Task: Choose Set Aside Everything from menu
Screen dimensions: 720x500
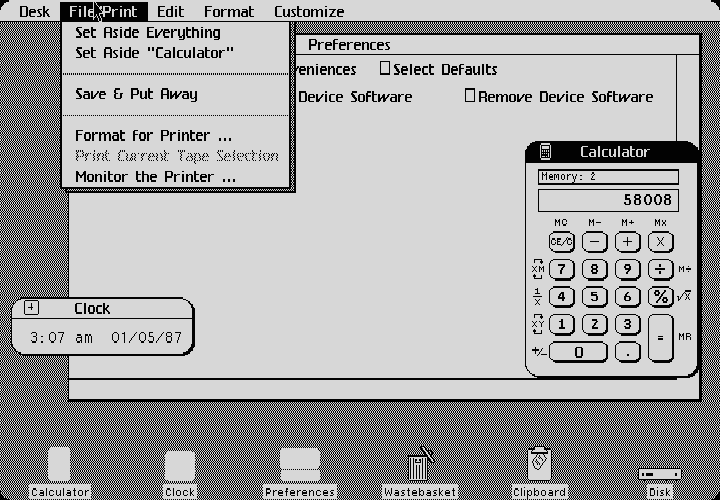Action: point(148,32)
